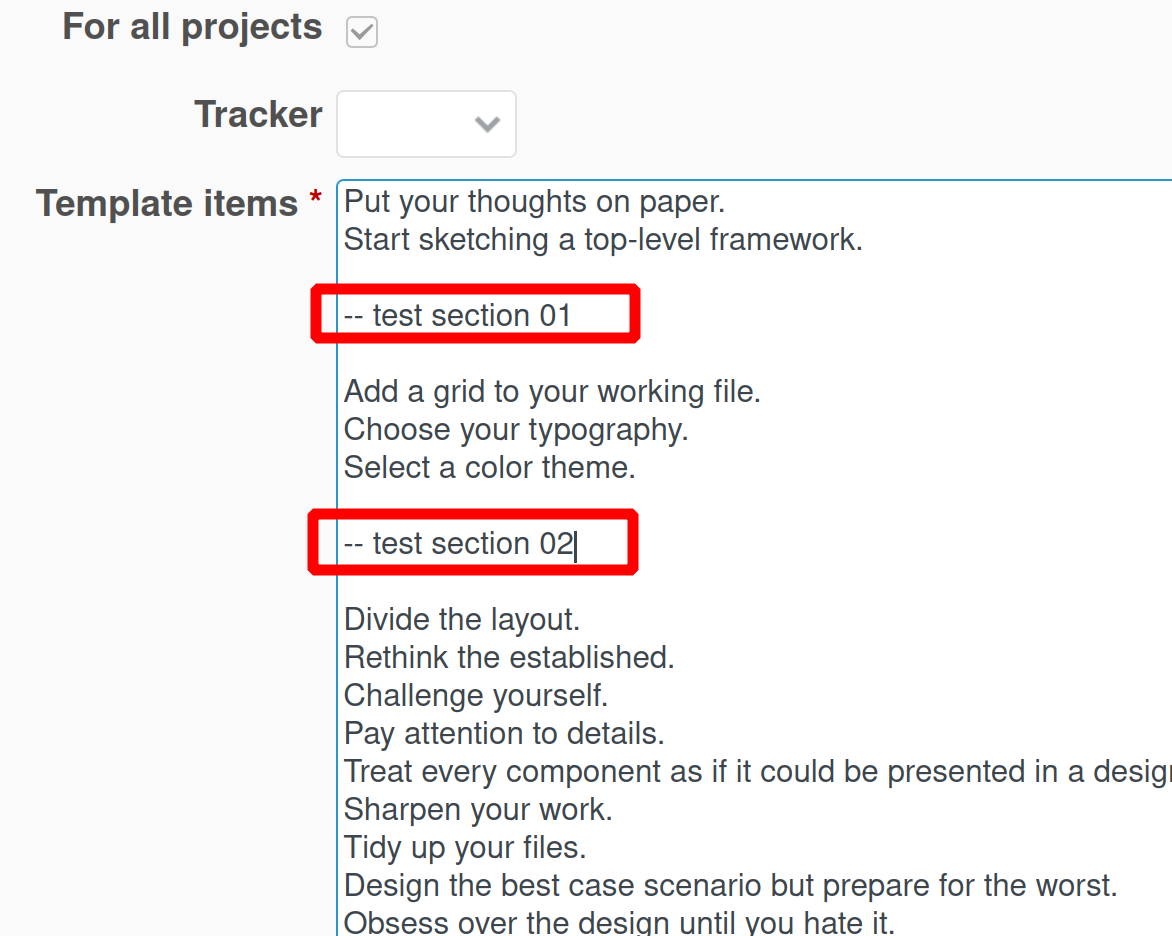This screenshot has height=936, width=1172.
Task: Click the line 'Put your thoughts on paper.'
Action: [x=532, y=201]
